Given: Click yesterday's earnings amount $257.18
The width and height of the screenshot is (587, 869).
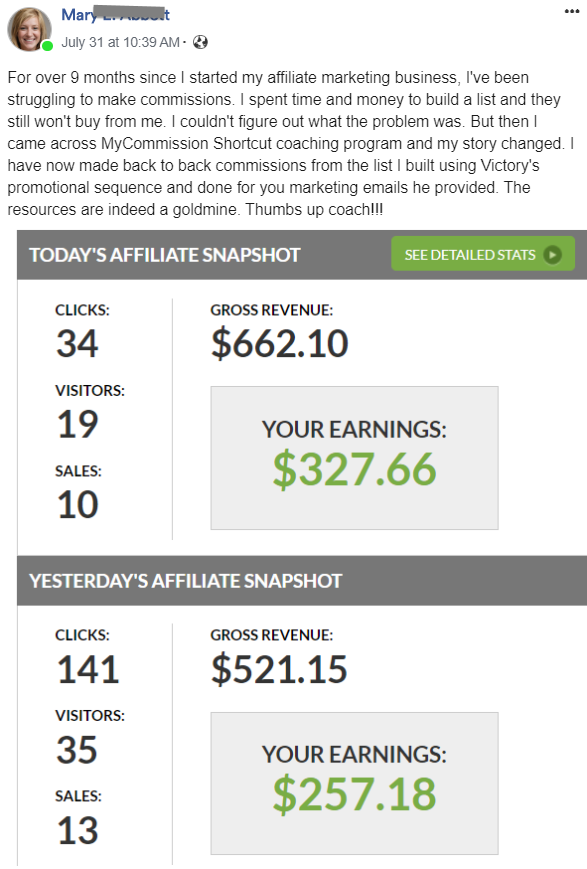Looking at the screenshot, I should 355,794.
